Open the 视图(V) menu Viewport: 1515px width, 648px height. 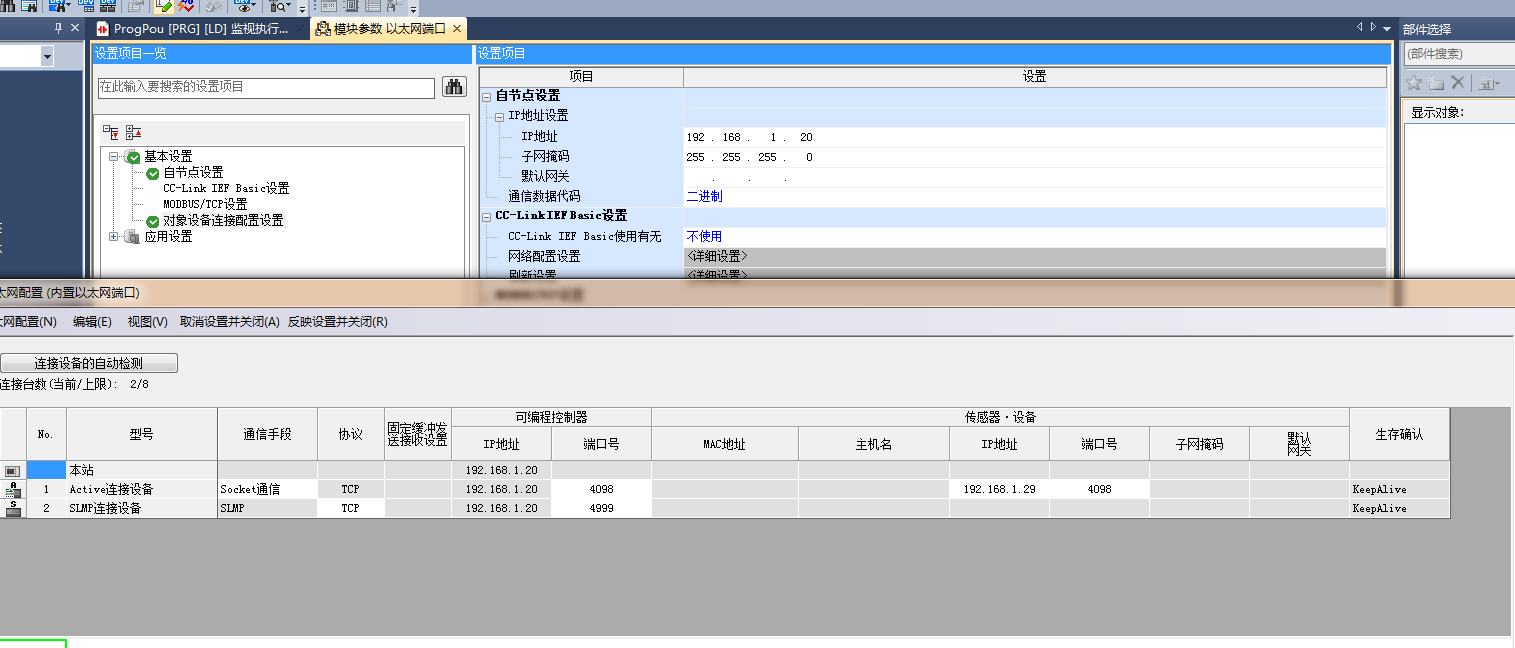147,322
